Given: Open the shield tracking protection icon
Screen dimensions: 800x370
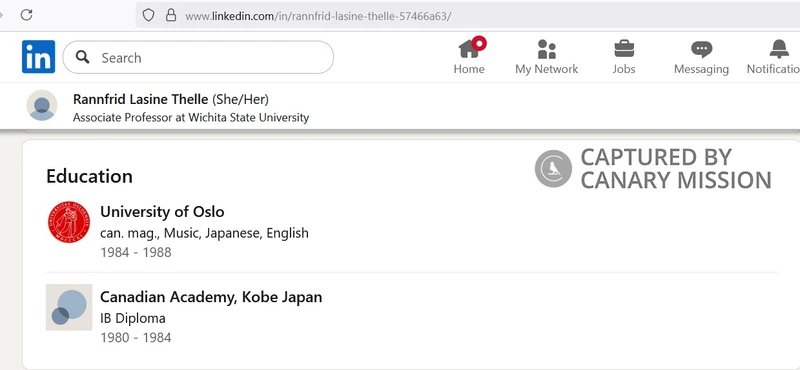Looking at the screenshot, I should (148, 15).
